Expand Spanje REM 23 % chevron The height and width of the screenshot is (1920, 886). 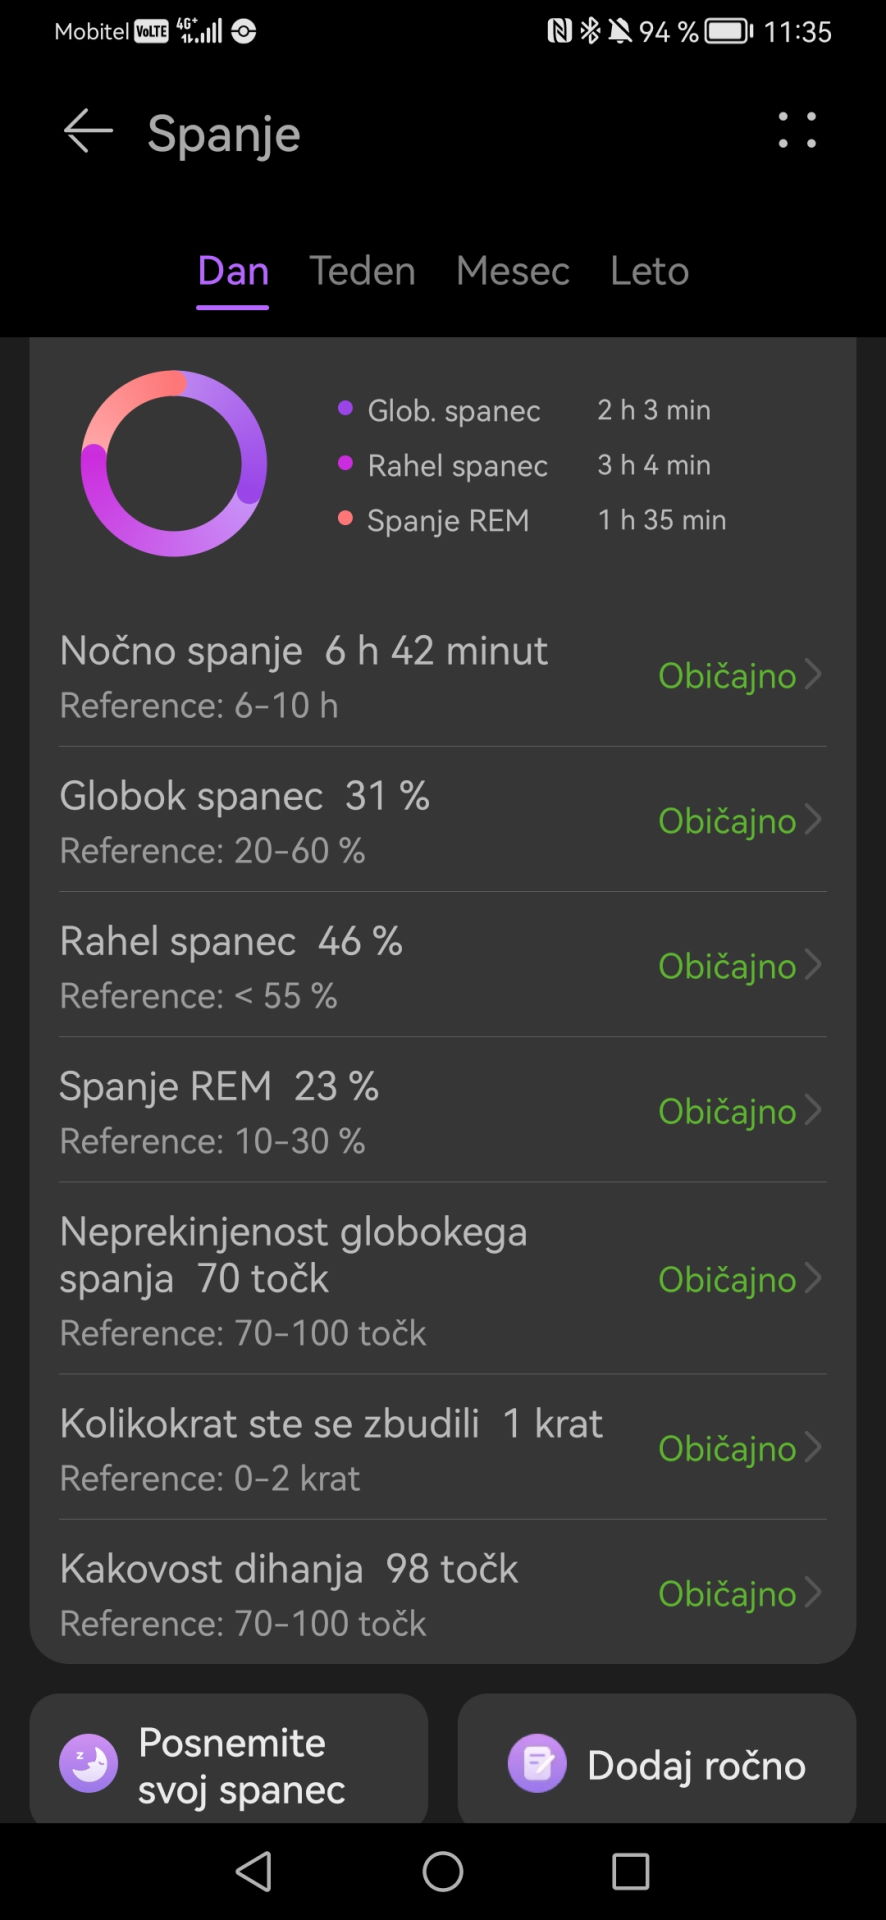click(813, 1110)
